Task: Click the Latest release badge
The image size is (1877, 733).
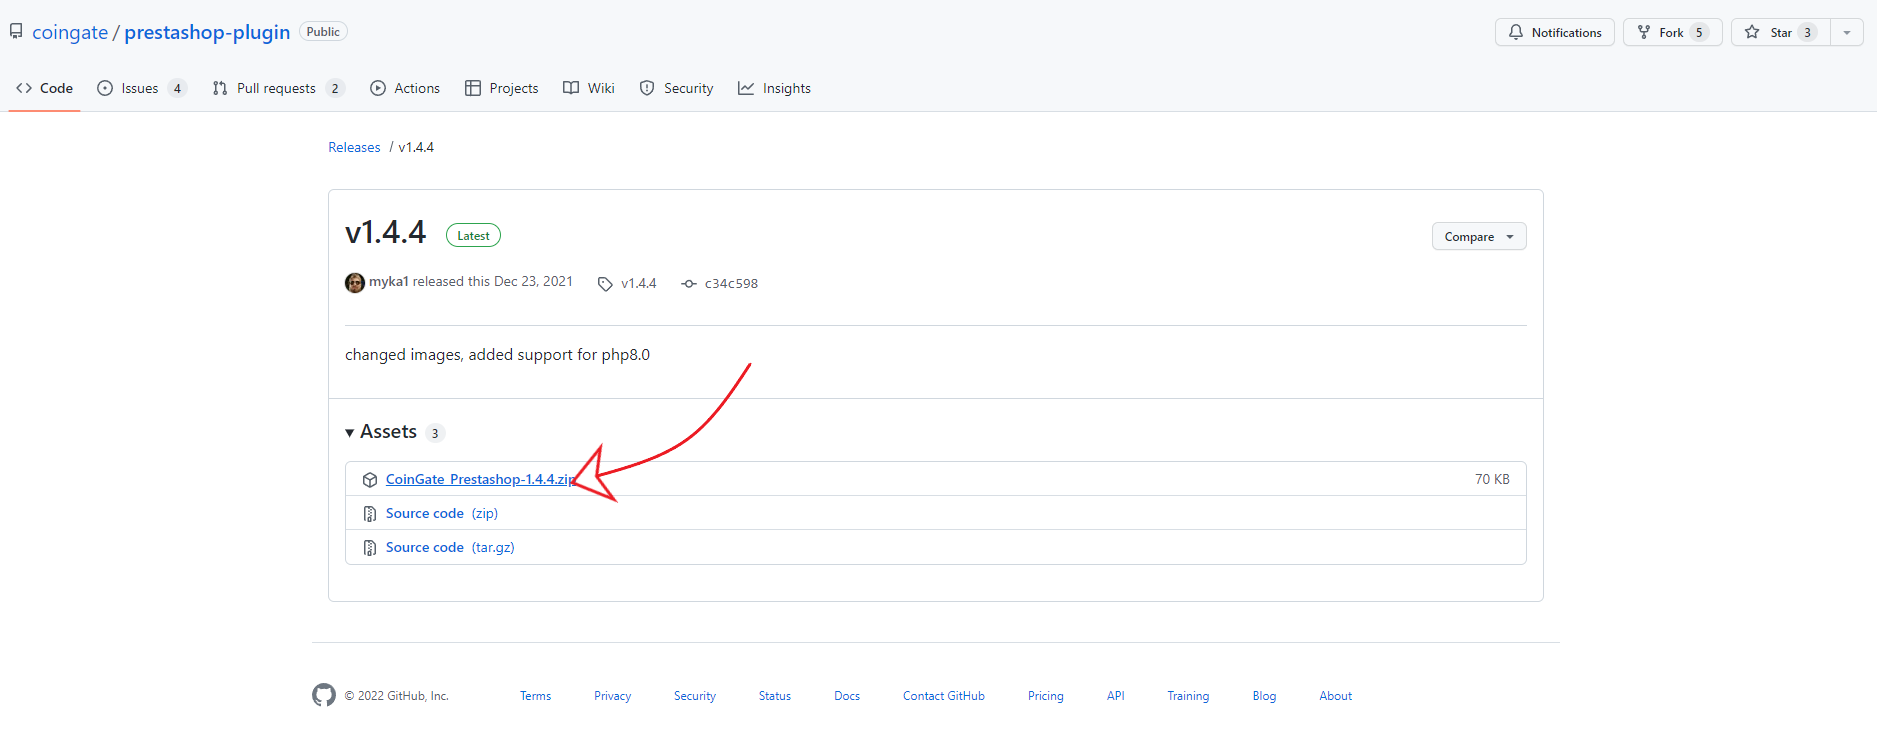Action: (473, 236)
